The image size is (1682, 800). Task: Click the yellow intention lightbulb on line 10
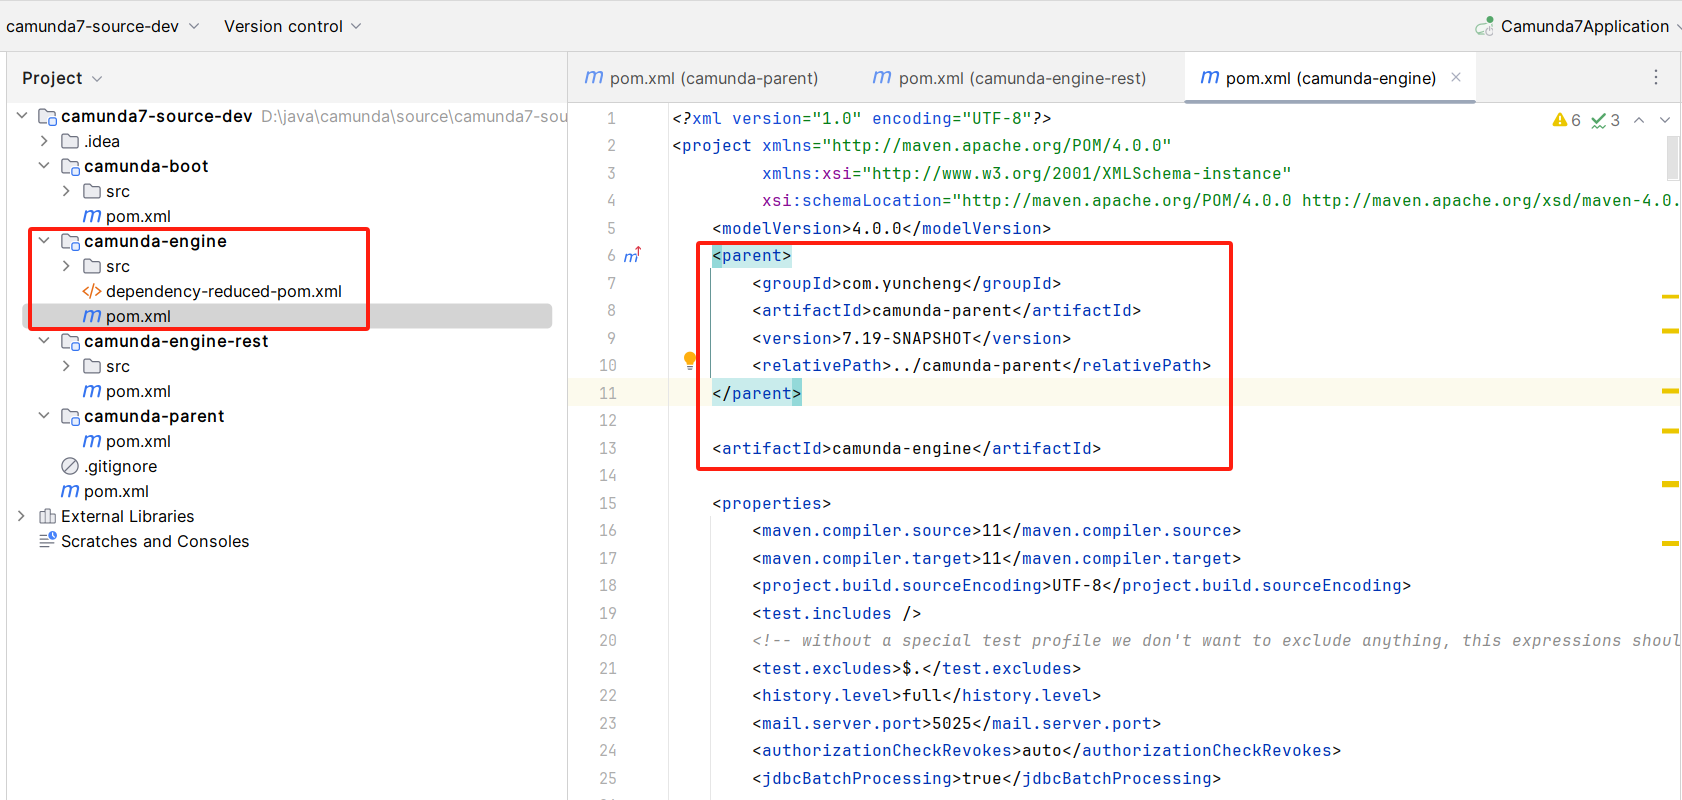click(689, 360)
